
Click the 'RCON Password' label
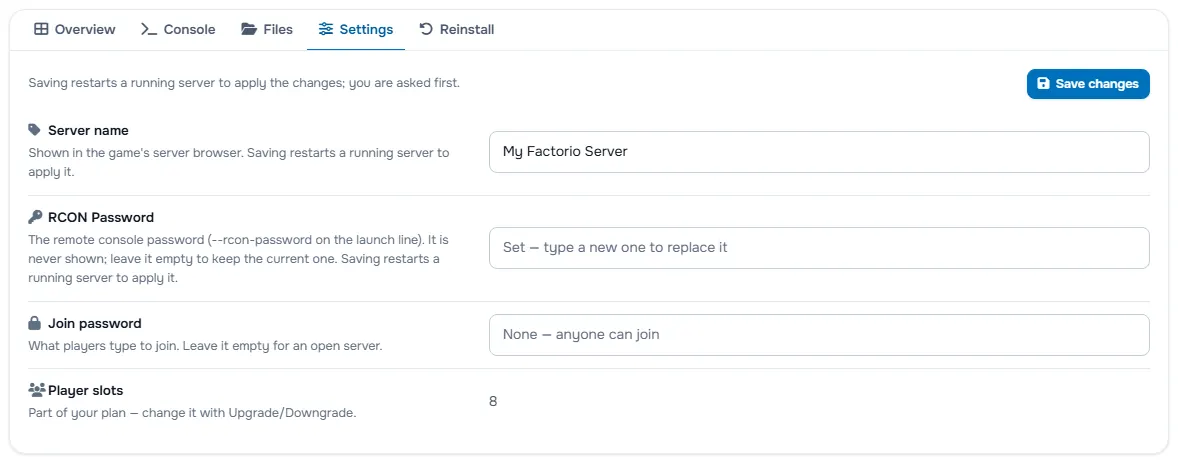tap(101, 217)
